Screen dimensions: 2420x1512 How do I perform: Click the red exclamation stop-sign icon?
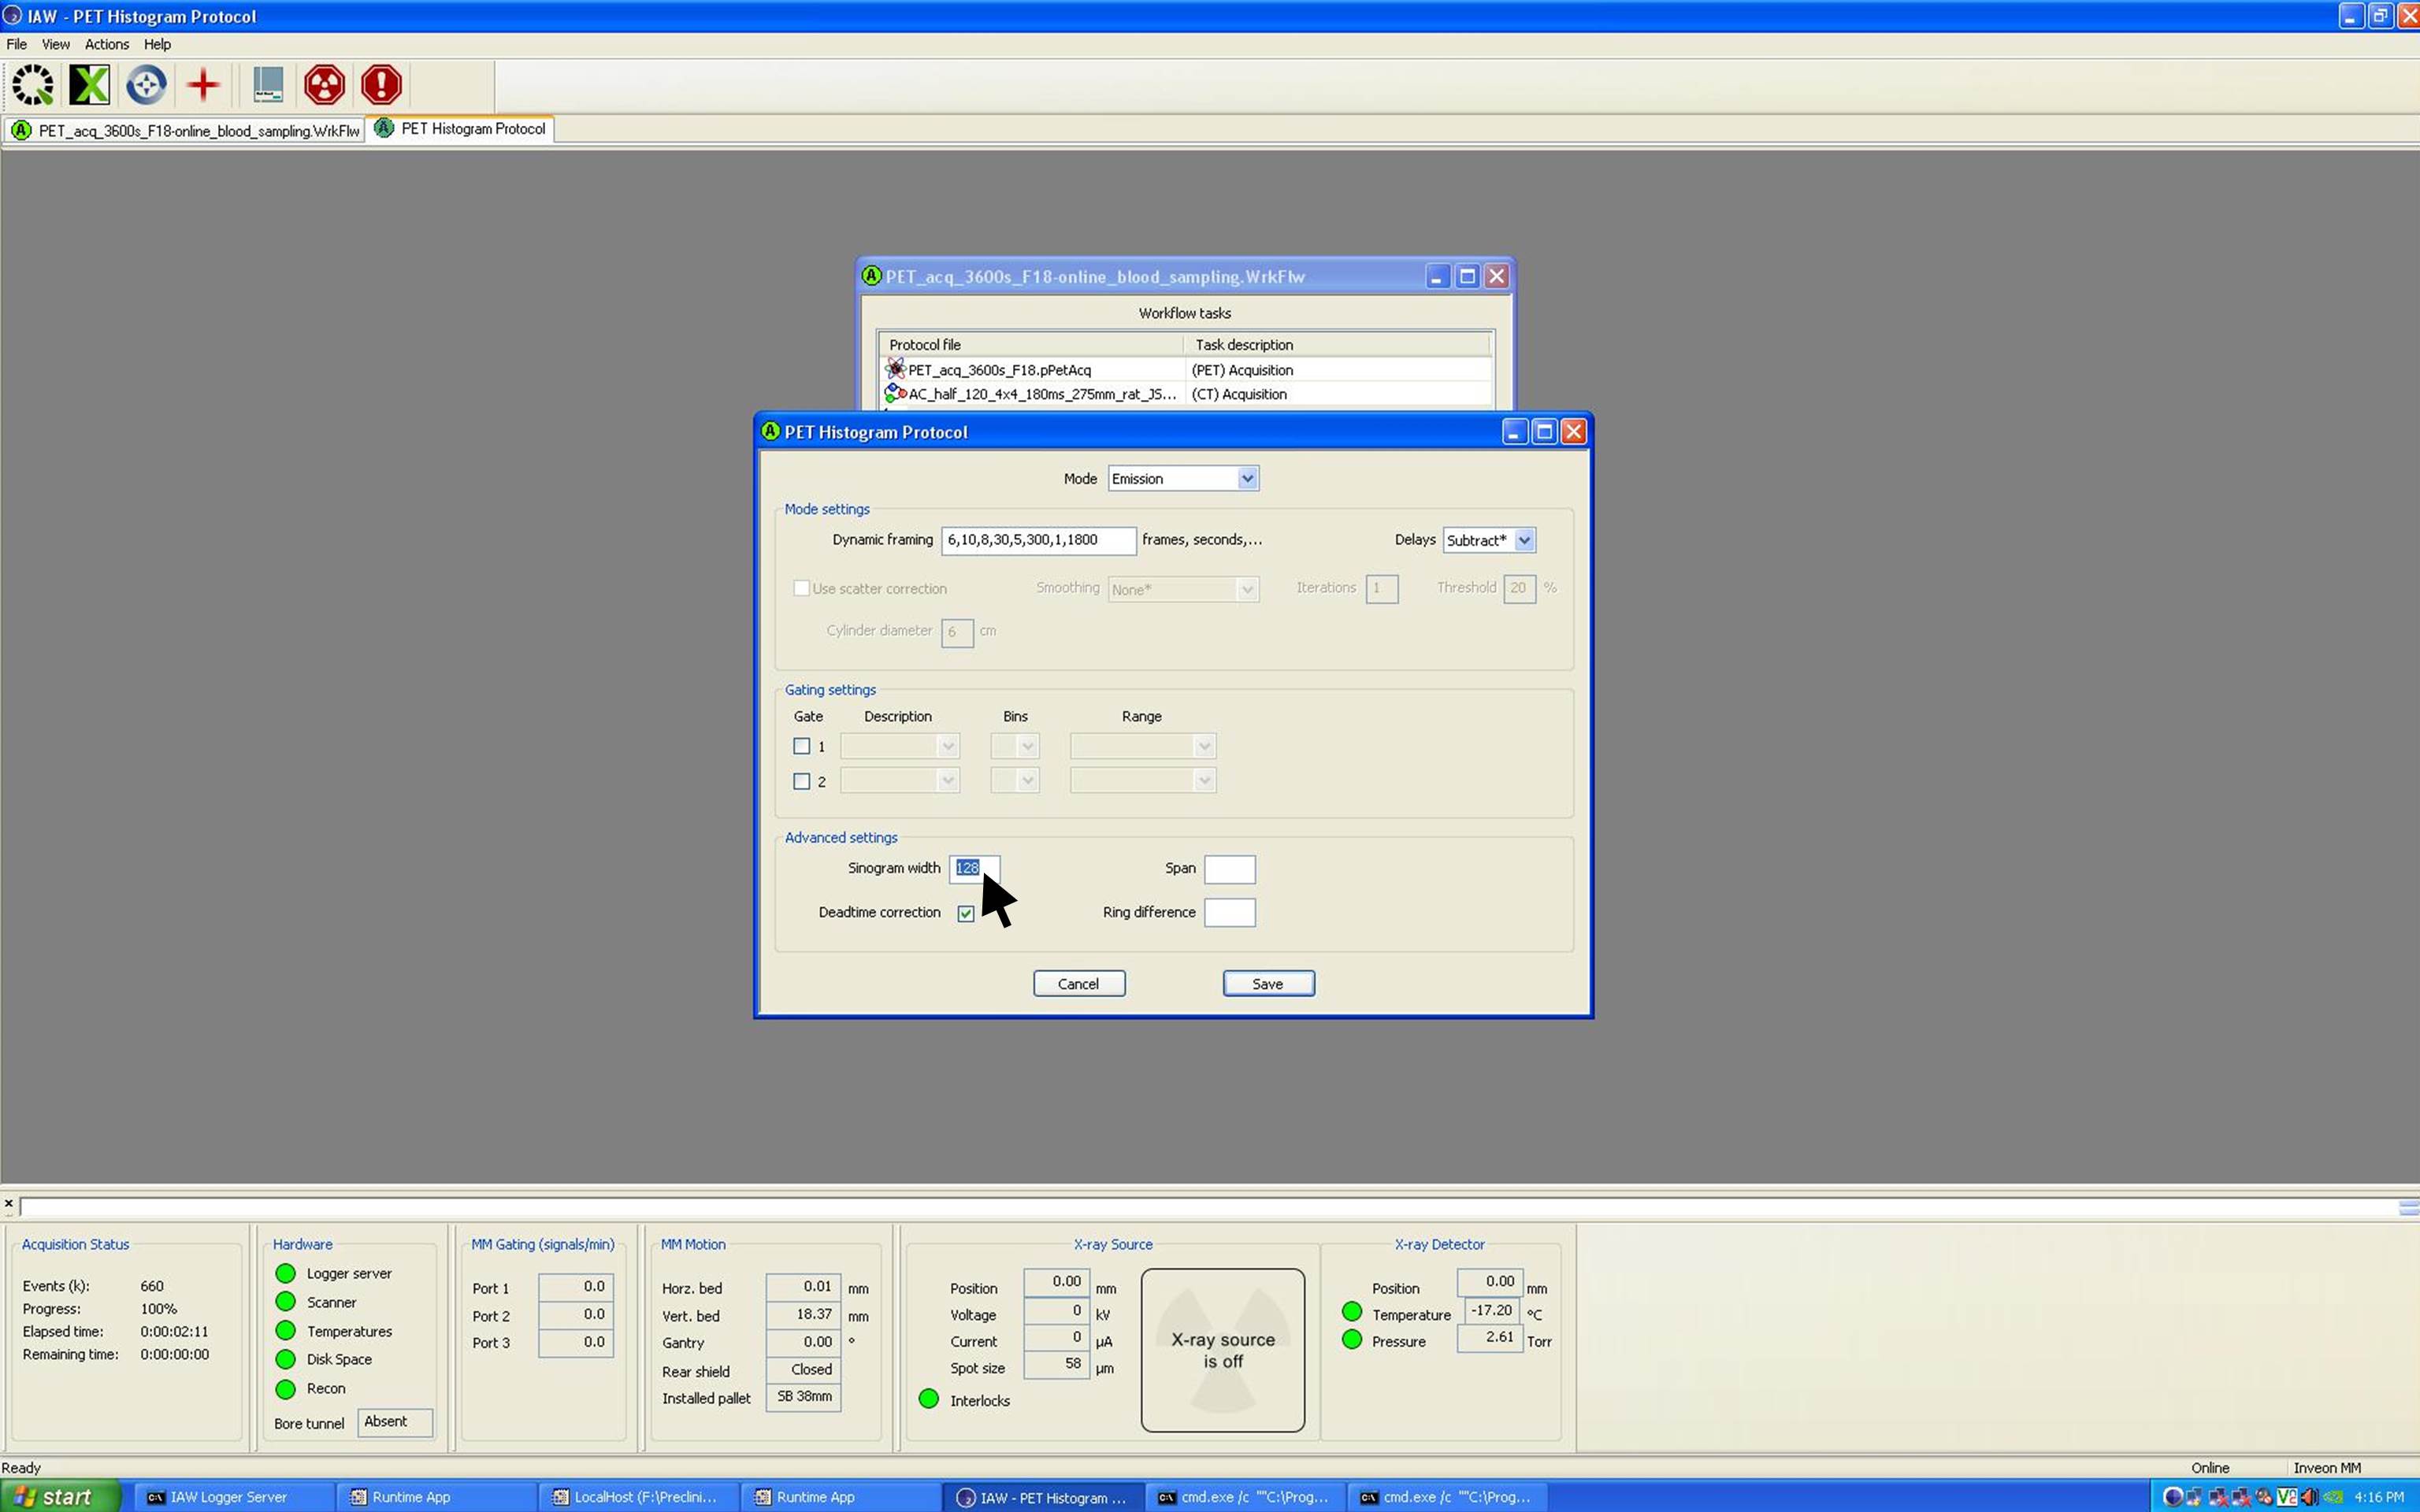[x=381, y=85]
